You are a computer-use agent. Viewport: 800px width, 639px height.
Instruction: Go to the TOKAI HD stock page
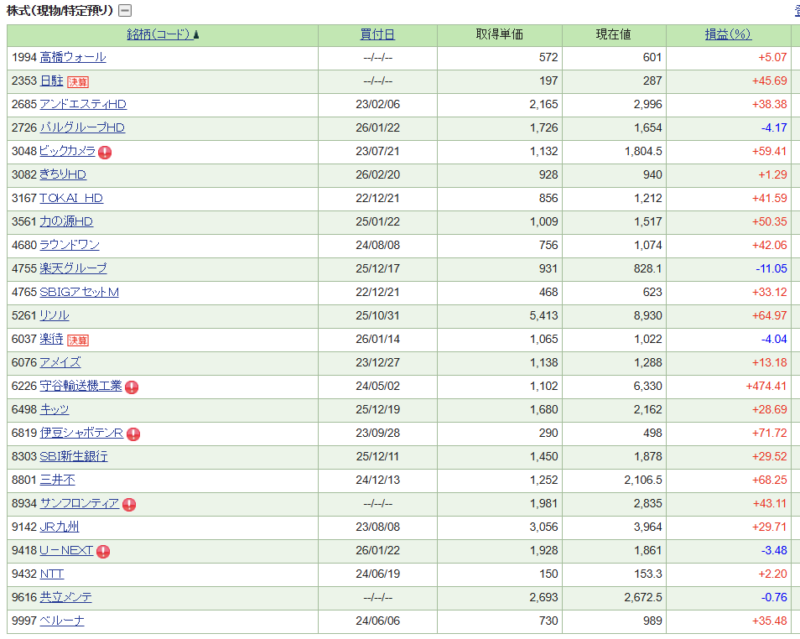coord(71,198)
